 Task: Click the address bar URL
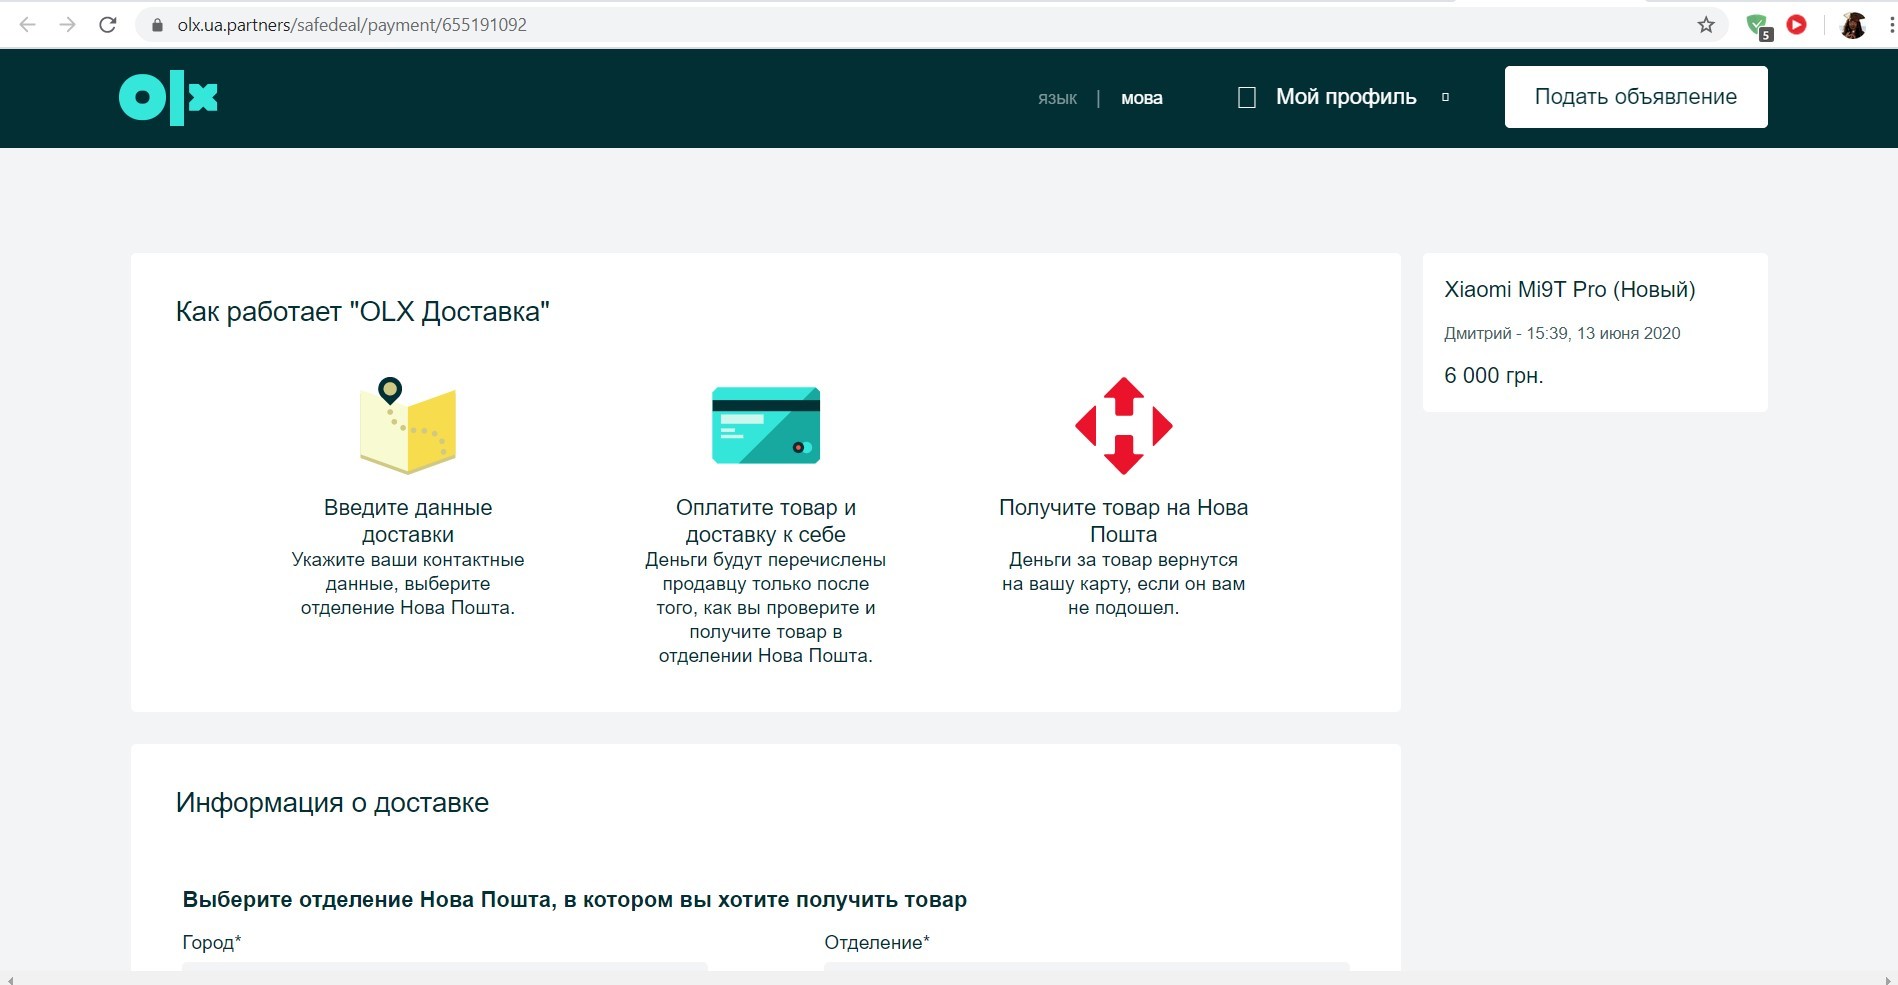352,25
